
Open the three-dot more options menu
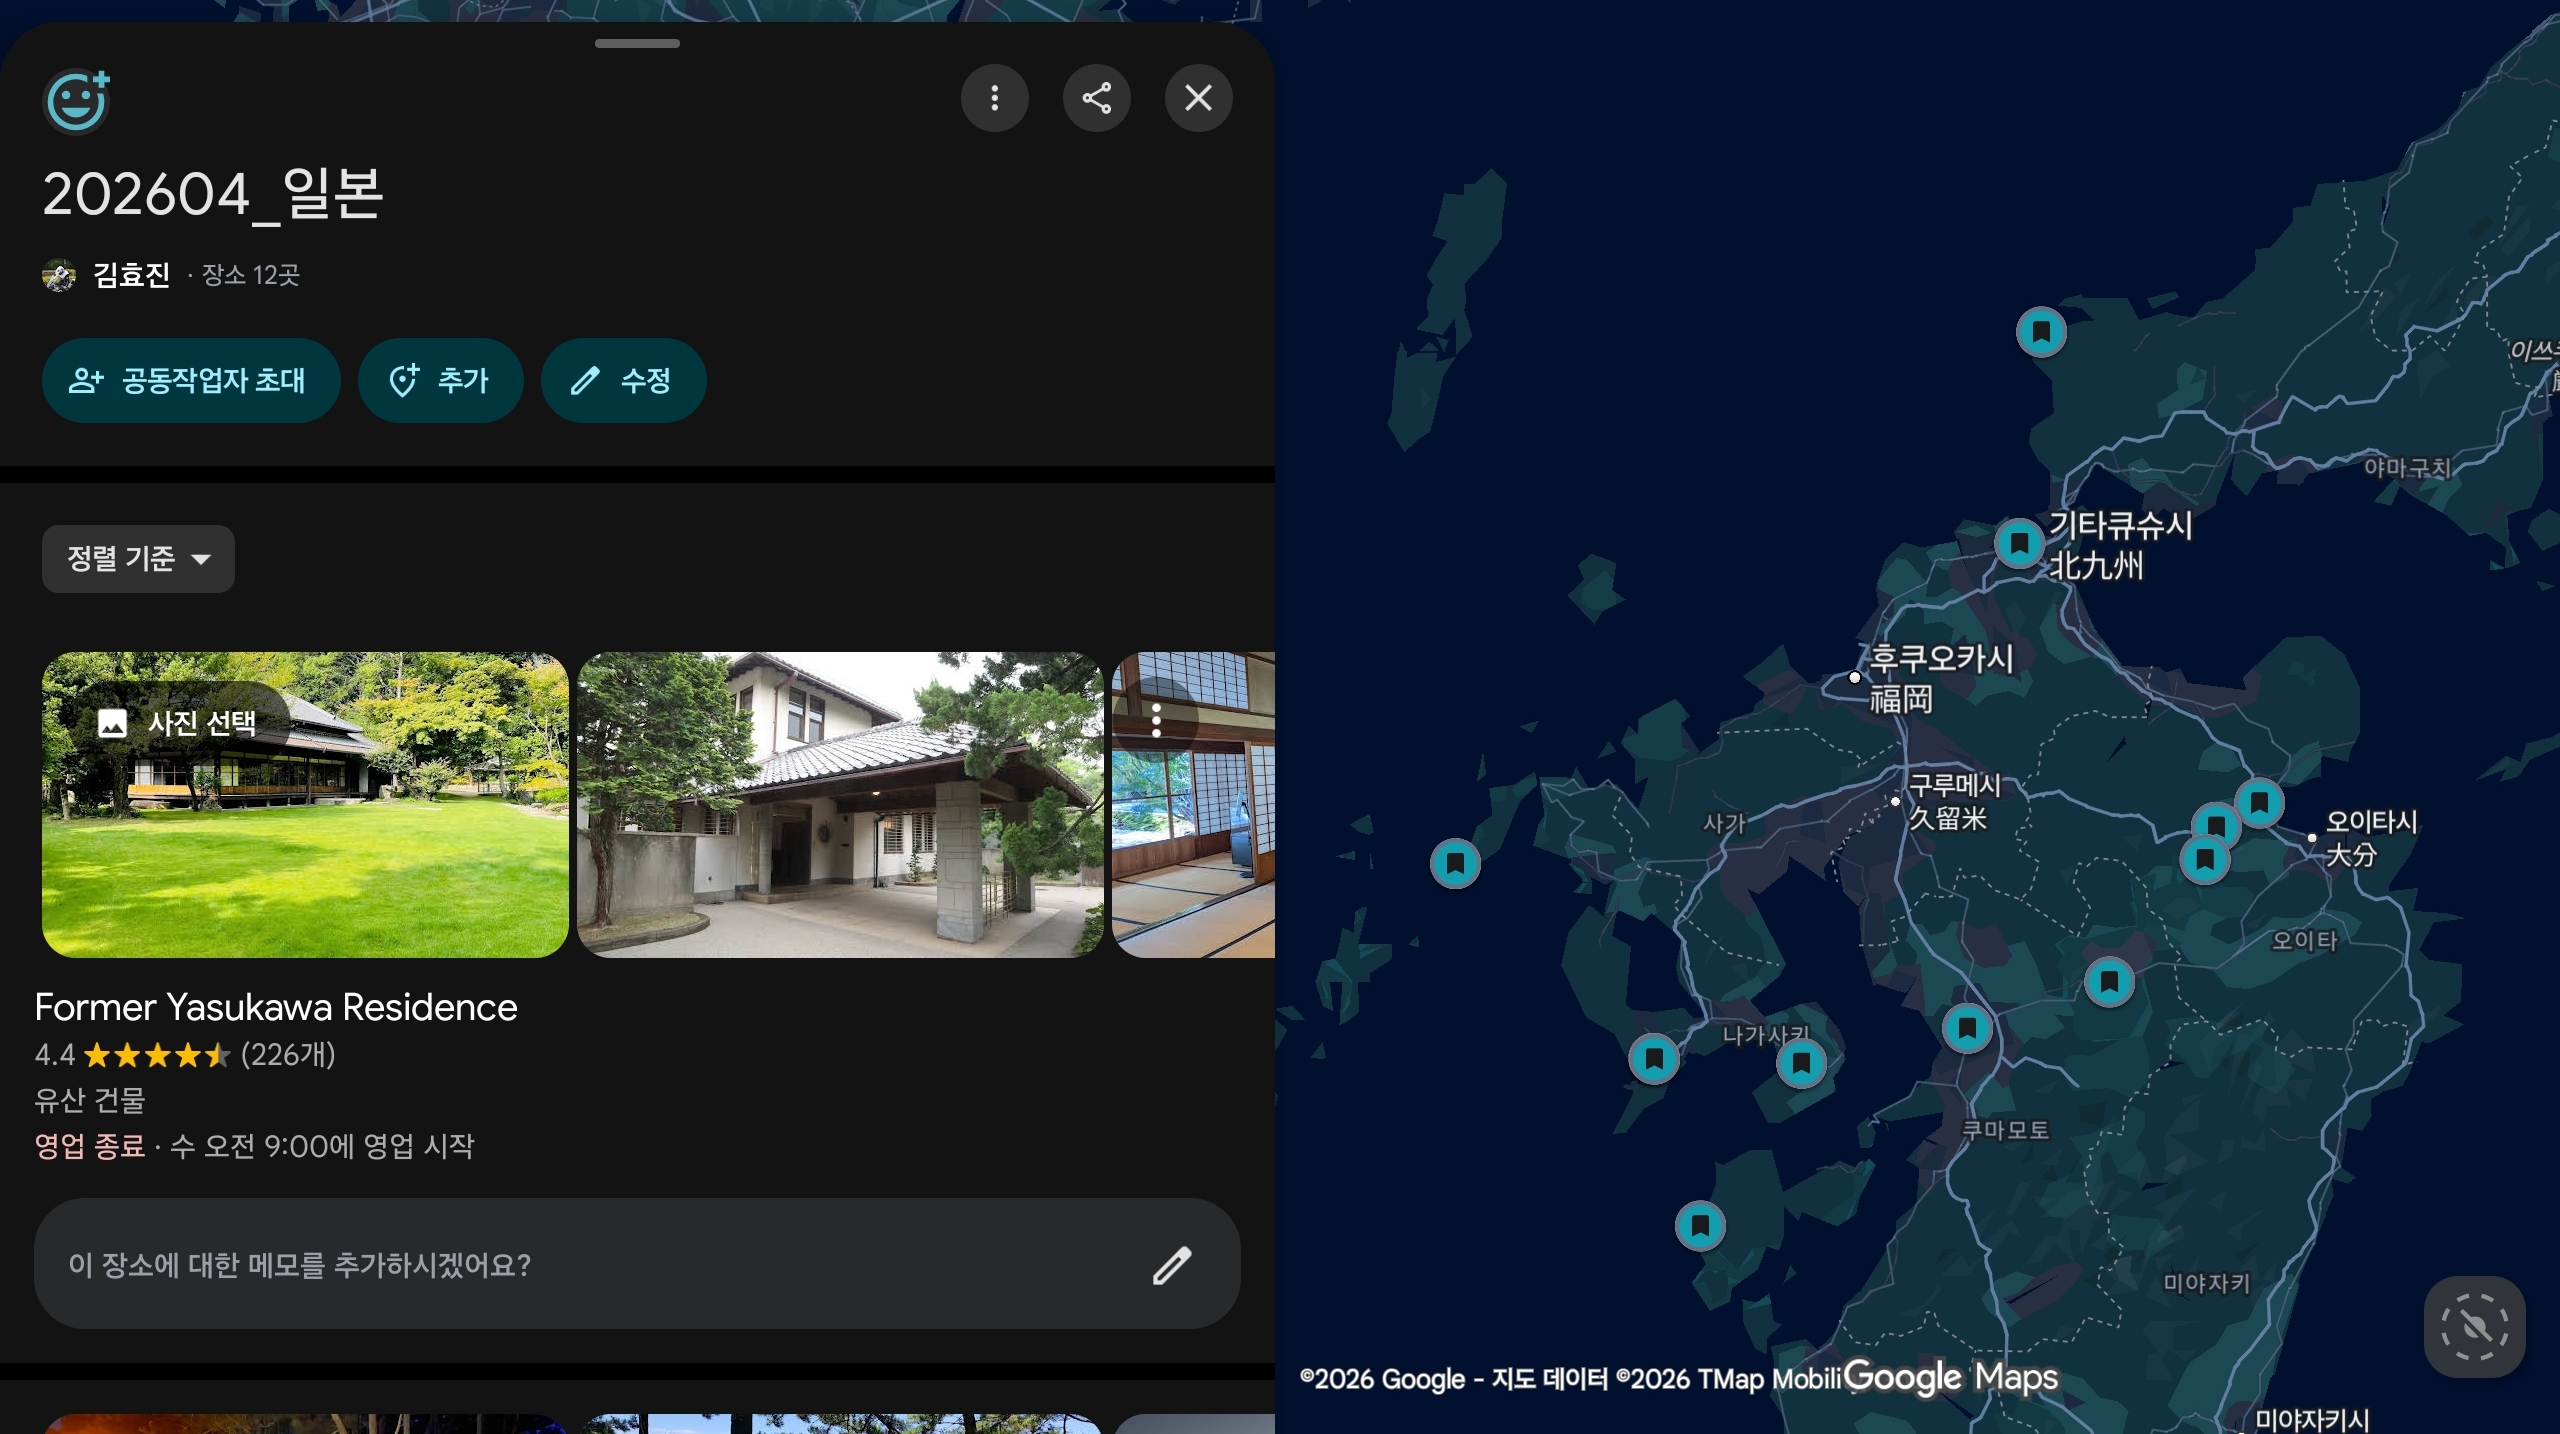(994, 98)
